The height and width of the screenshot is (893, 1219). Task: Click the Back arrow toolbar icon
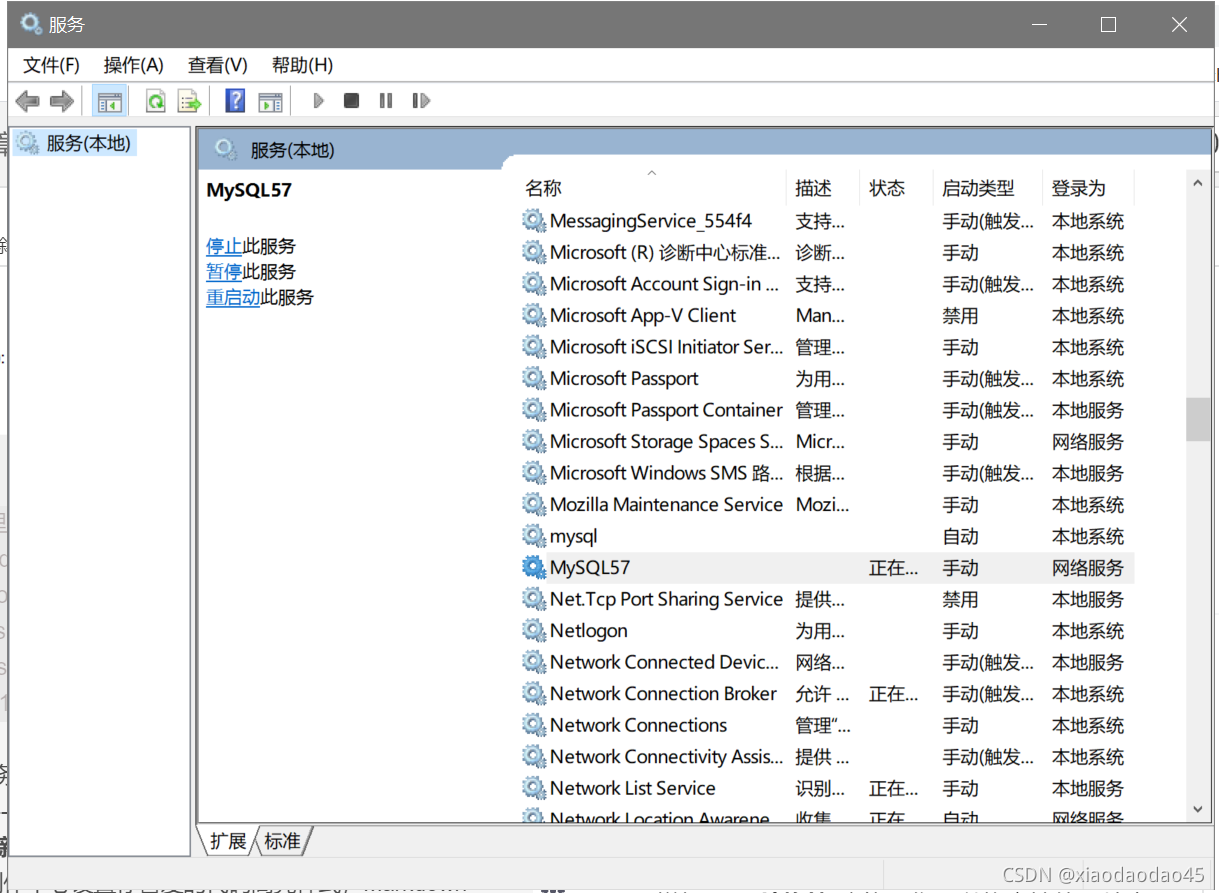(28, 101)
